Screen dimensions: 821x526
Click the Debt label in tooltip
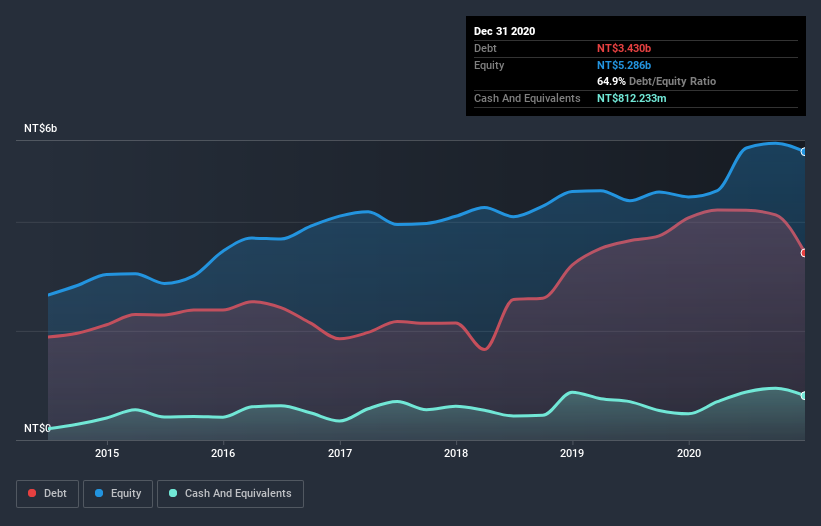[485, 48]
